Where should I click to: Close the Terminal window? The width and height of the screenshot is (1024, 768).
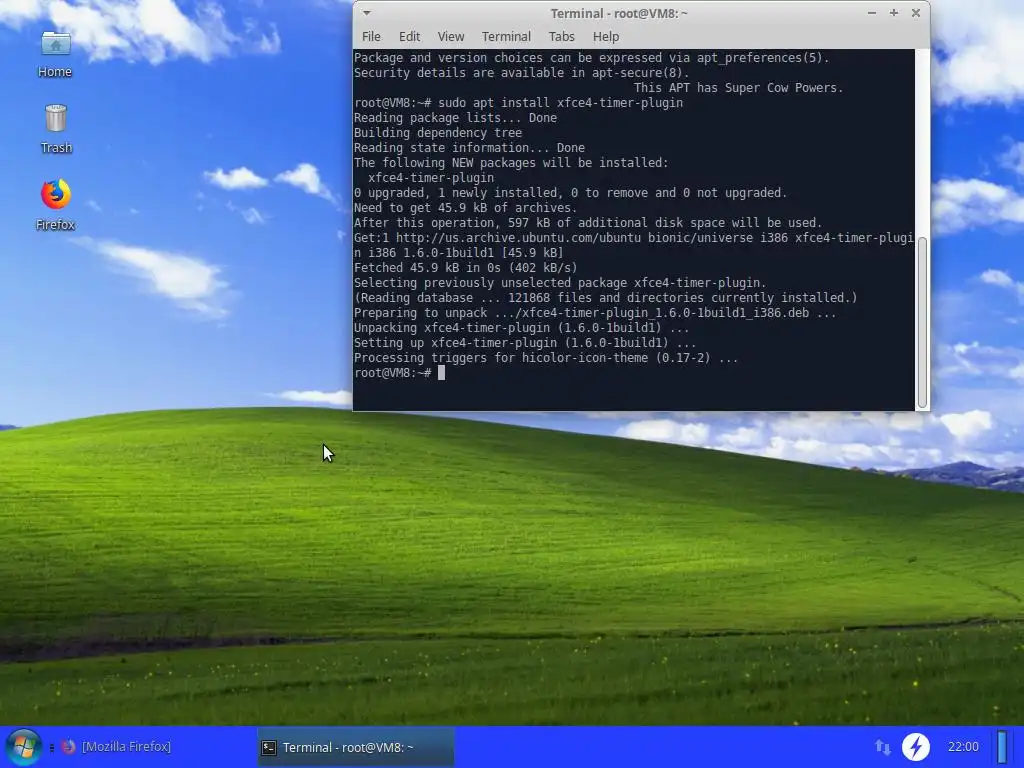pos(916,13)
